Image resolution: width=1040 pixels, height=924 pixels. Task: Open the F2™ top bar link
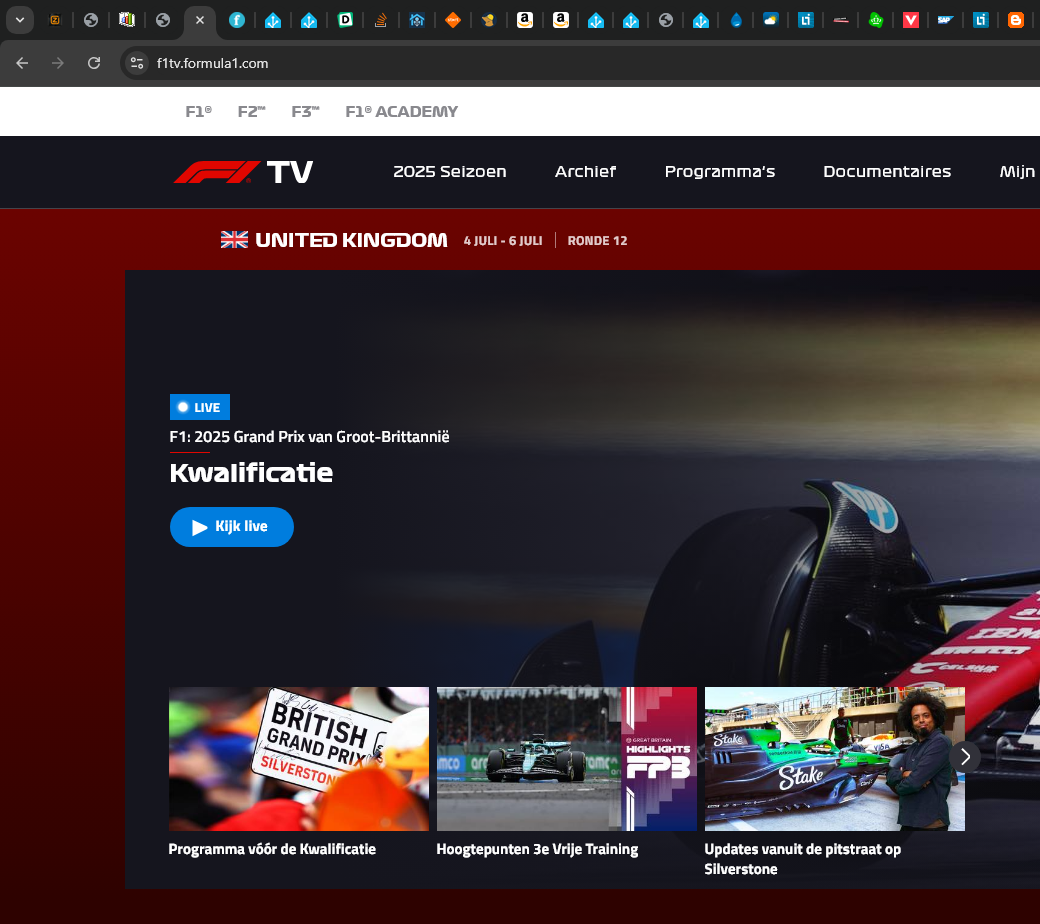[251, 111]
